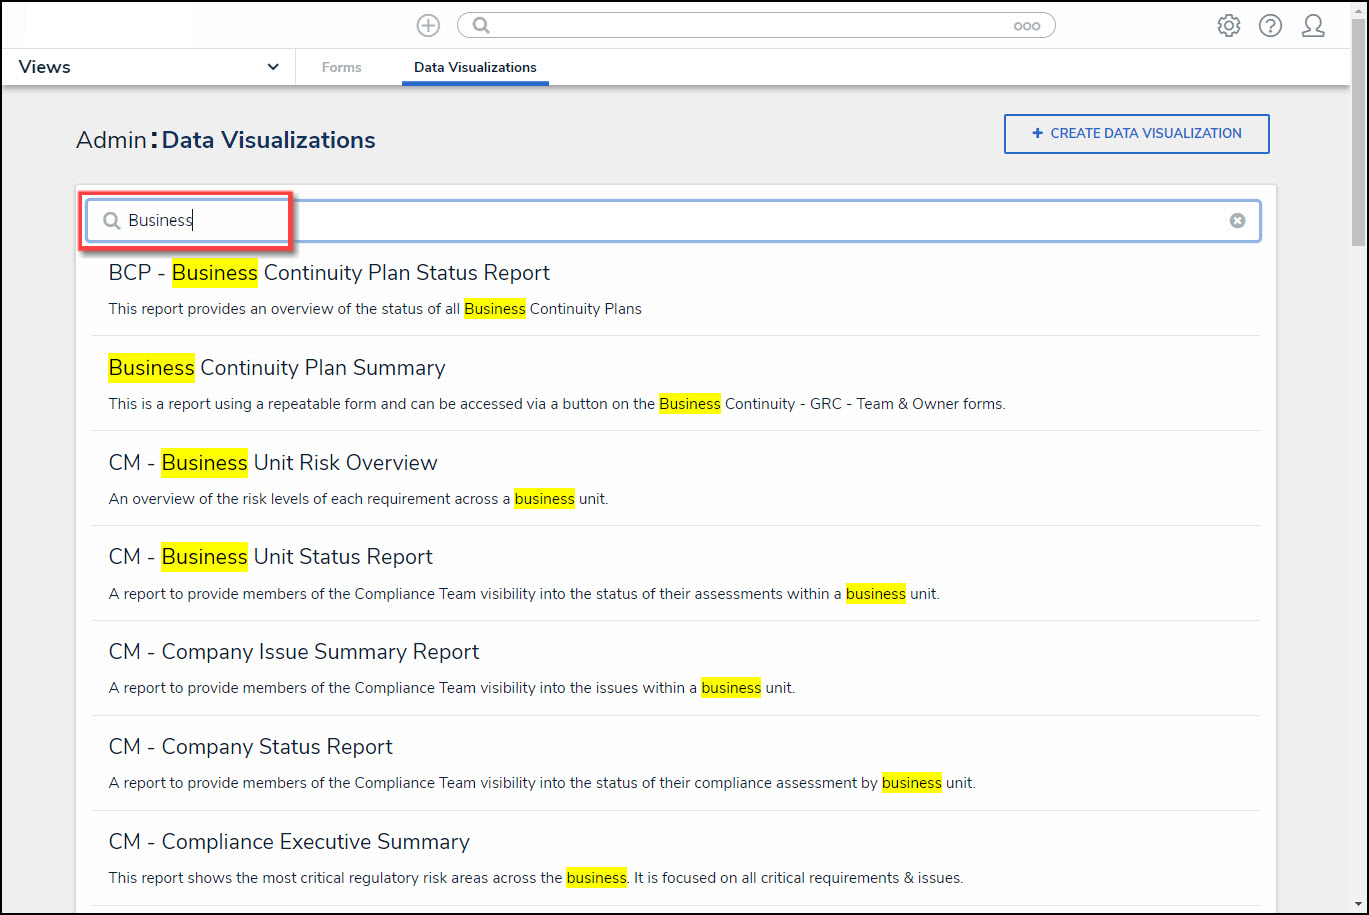The image size is (1369, 915).
Task: Select the Data Visualizations tab
Action: coord(475,67)
